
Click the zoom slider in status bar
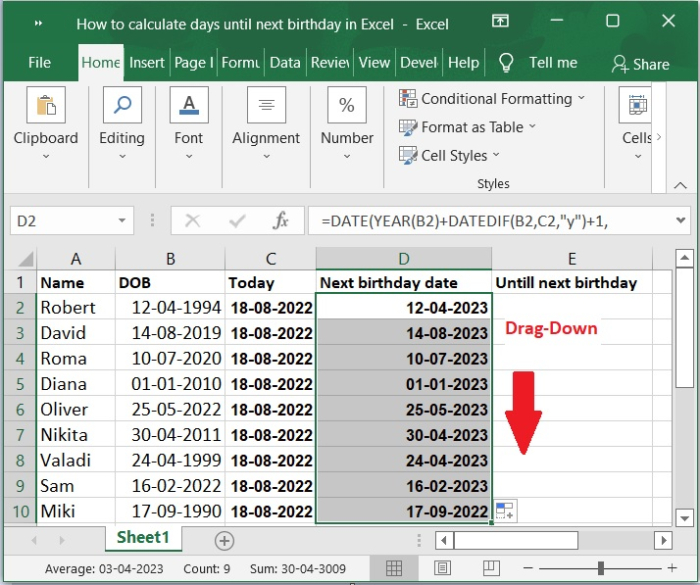(600, 569)
